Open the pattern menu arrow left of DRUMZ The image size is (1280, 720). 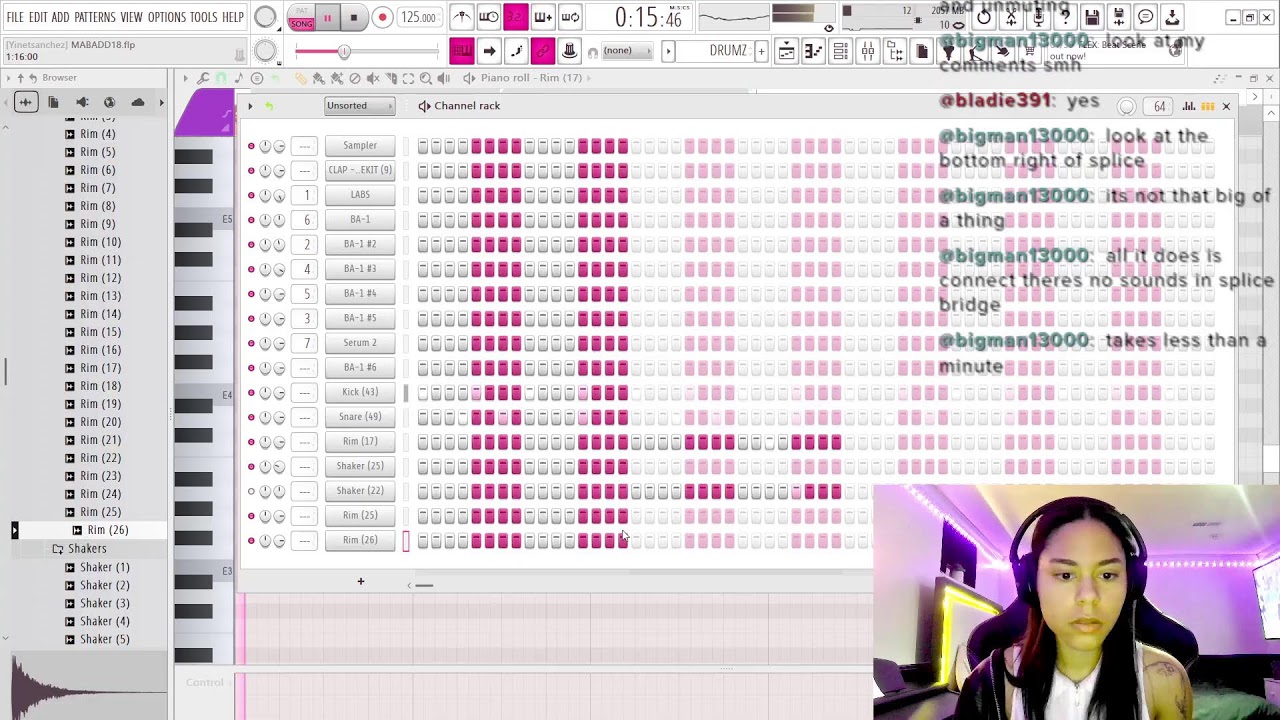point(668,51)
